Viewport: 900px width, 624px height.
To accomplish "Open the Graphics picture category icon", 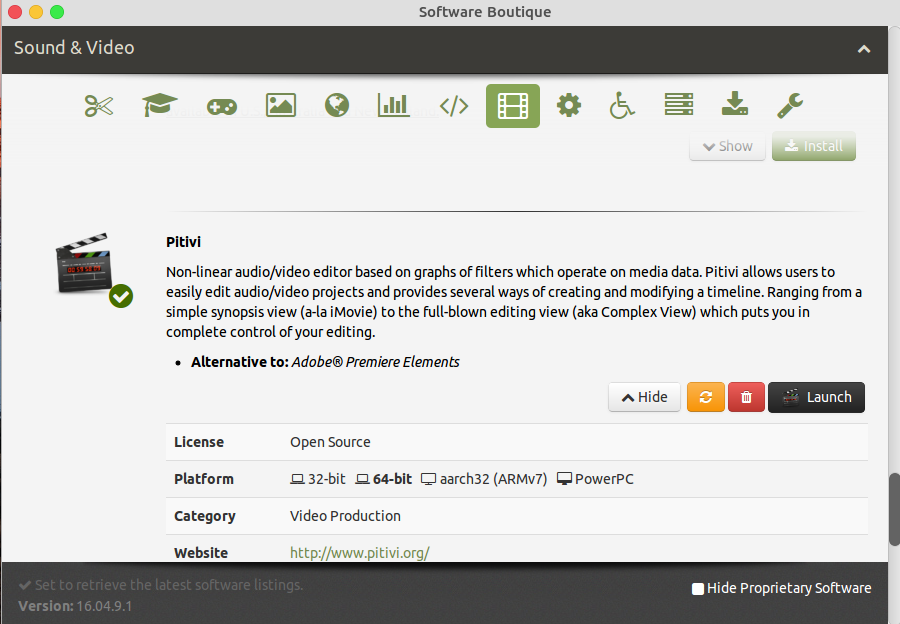I will (281, 106).
